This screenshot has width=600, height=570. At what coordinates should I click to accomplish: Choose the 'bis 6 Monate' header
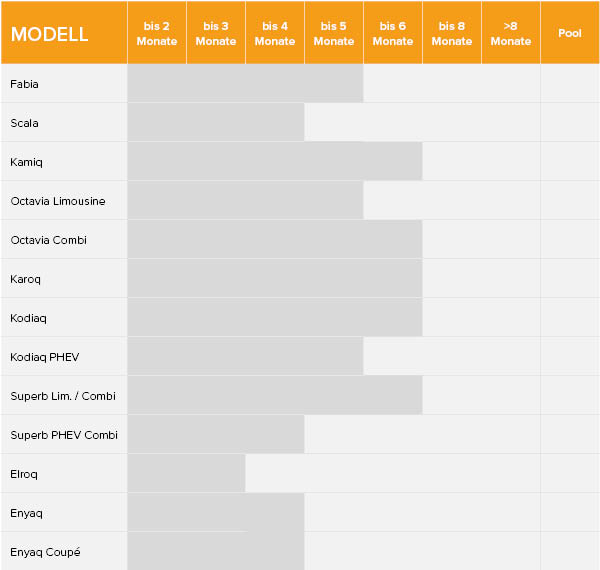393,33
